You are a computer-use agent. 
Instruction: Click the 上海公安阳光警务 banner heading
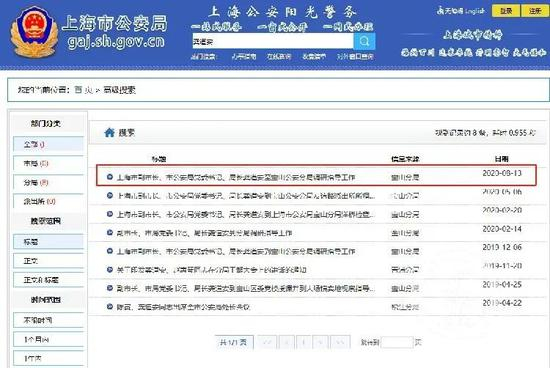click(x=282, y=12)
